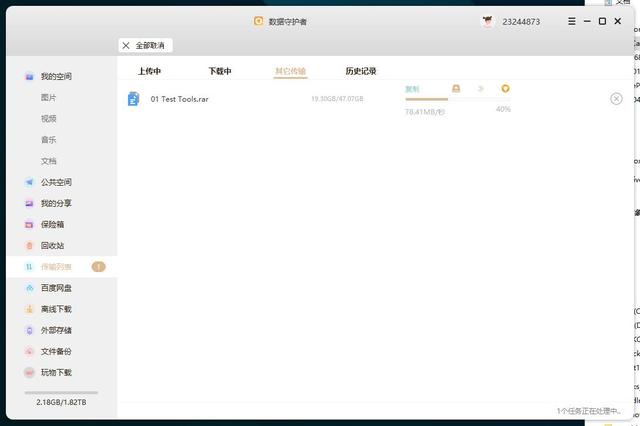Image resolution: width=640 pixels, height=426 pixels.
Task: Click the storage usage bar
Action: pos(61,393)
